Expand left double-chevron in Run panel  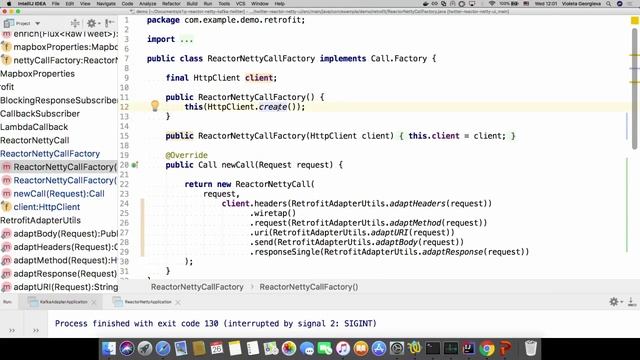pyautogui.click(x=12, y=330)
